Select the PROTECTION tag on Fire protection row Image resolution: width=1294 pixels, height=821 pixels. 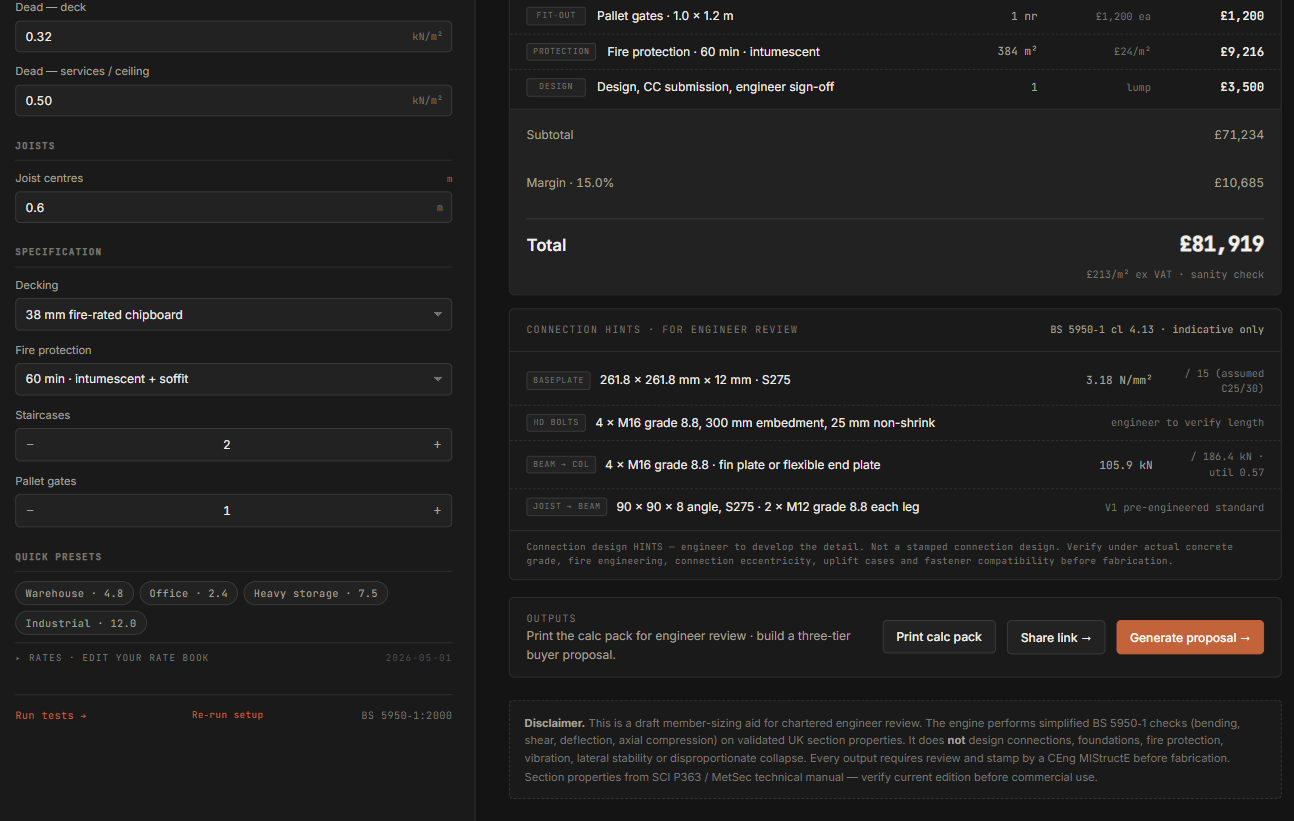[x=561, y=52]
